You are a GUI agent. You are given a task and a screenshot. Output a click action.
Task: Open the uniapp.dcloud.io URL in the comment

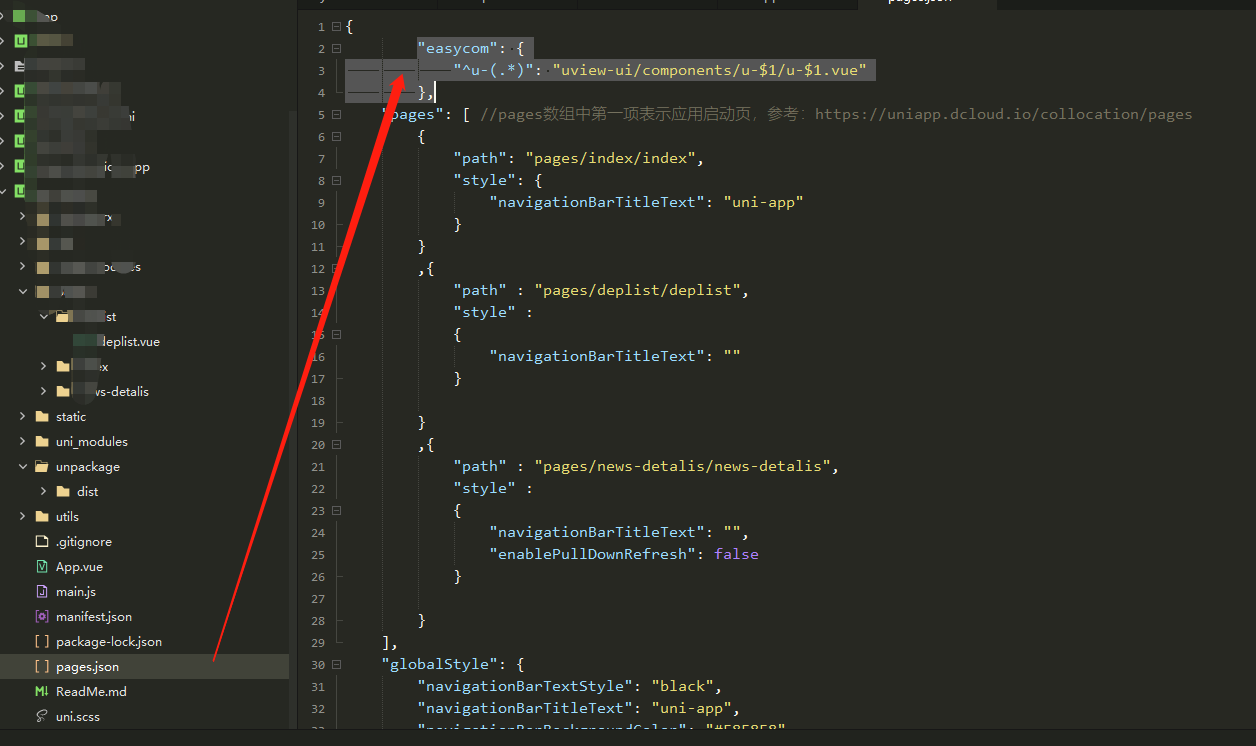(x=1003, y=114)
